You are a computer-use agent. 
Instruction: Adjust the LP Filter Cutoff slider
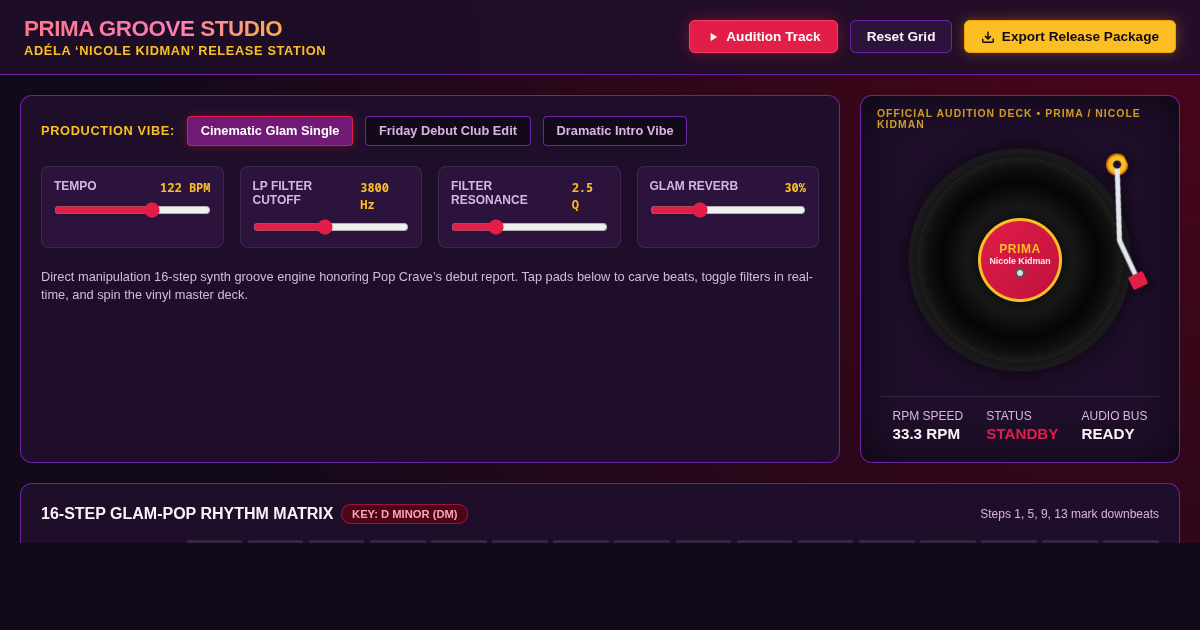[x=331, y=227]
